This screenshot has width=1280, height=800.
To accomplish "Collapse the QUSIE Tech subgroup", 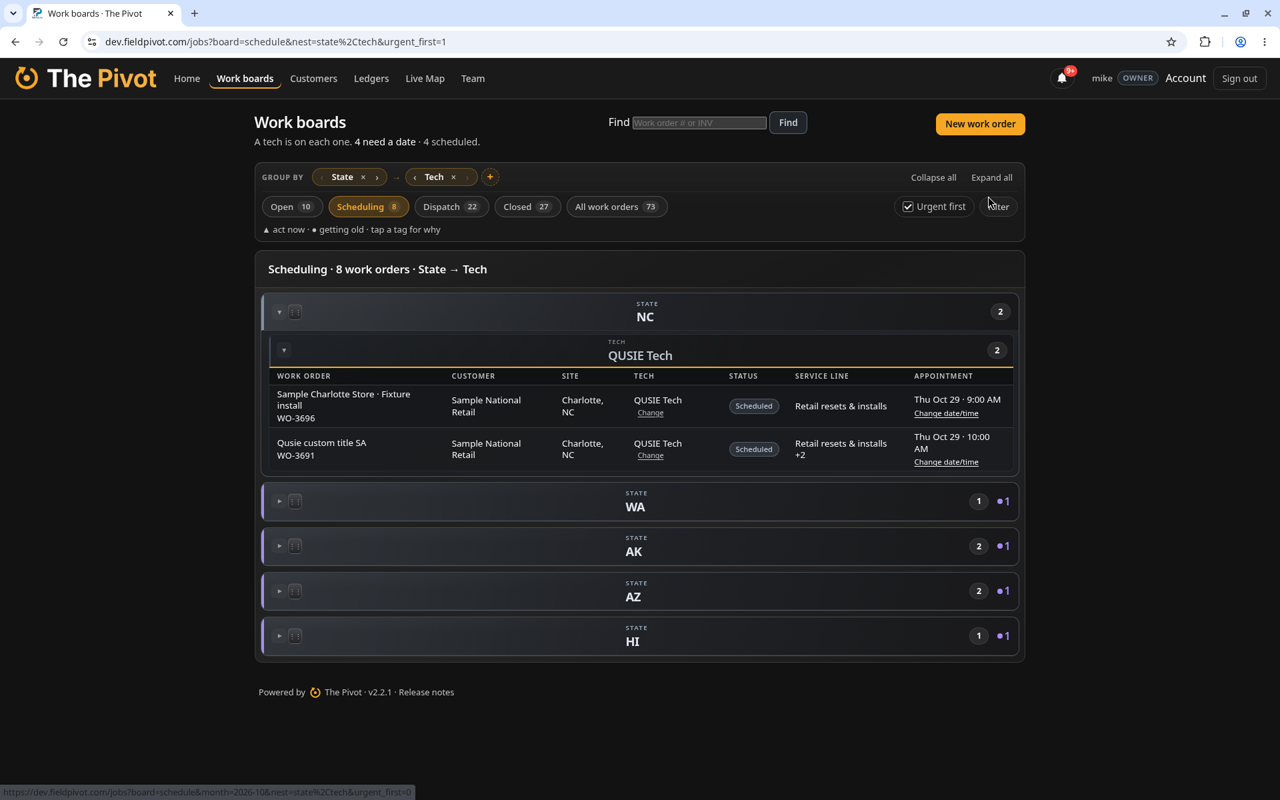I will coord(284,350).
